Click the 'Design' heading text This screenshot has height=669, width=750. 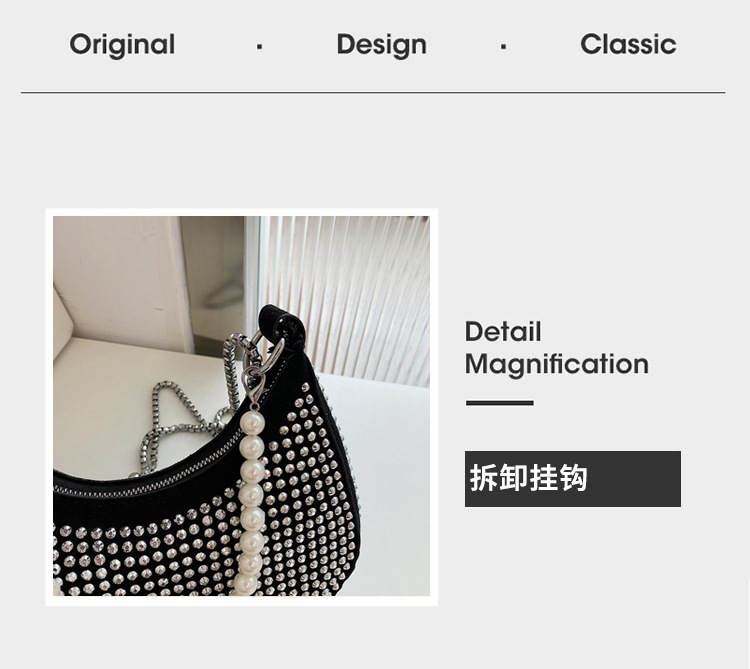(x=381, y=45)
